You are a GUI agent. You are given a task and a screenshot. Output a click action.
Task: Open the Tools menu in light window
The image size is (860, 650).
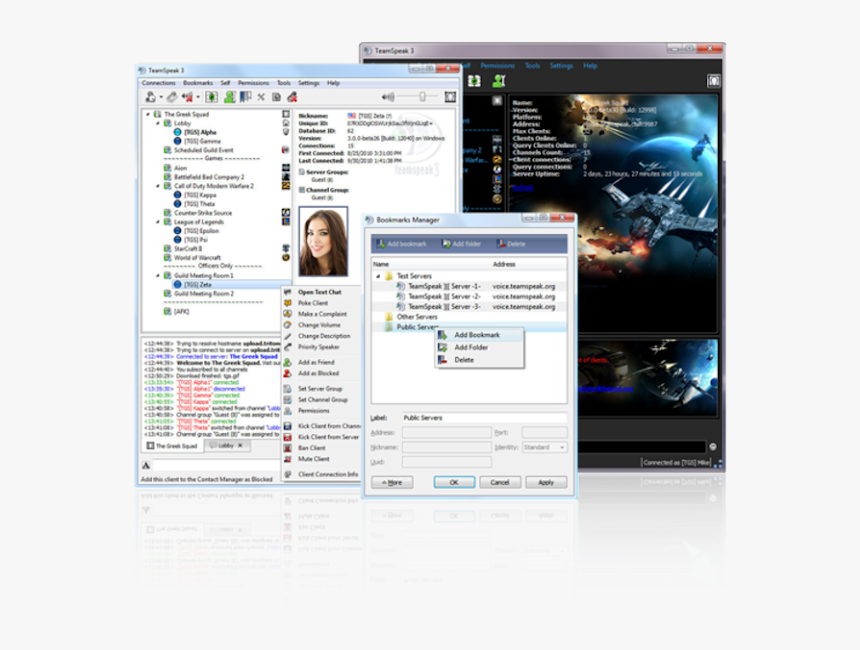point(284,83)
